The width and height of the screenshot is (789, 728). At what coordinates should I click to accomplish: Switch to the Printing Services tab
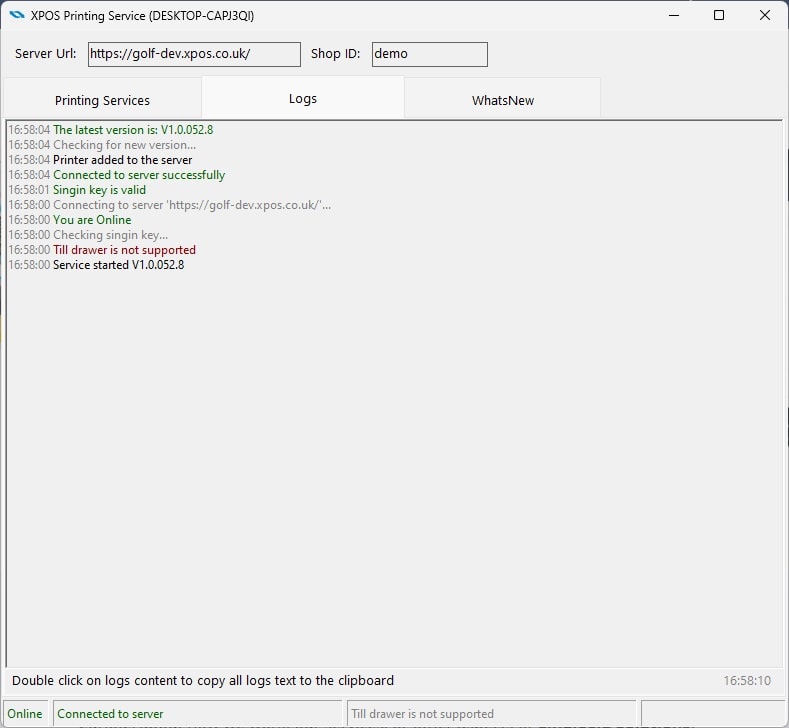[102, 100]
